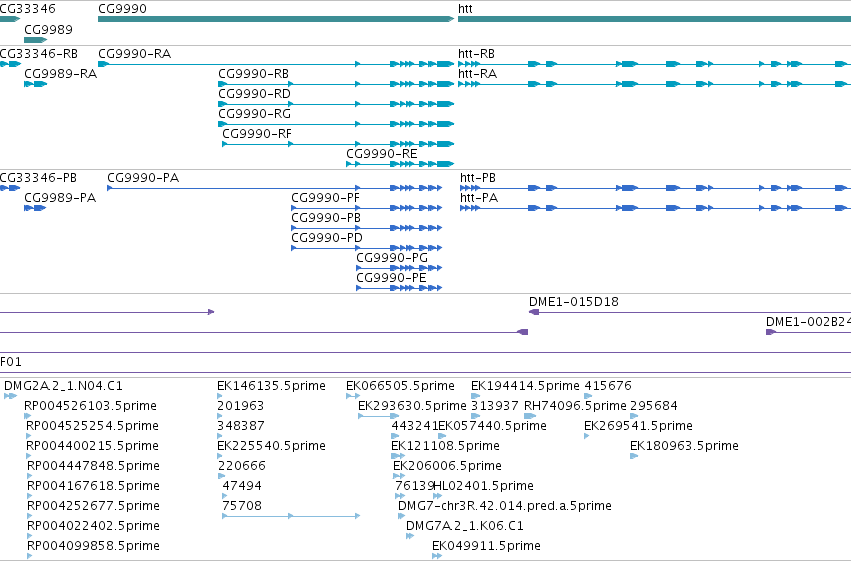Select protein CG9990-PB
Screen dimensions: 851x561
tap(367, 228)
